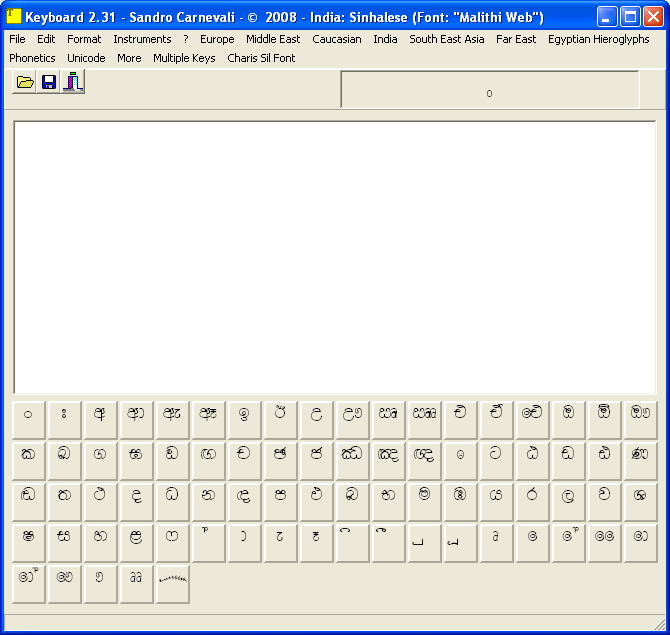Open the More menu
Image resolution: width=670 pixels, height=635 pixels.
(x=129, y=58)
